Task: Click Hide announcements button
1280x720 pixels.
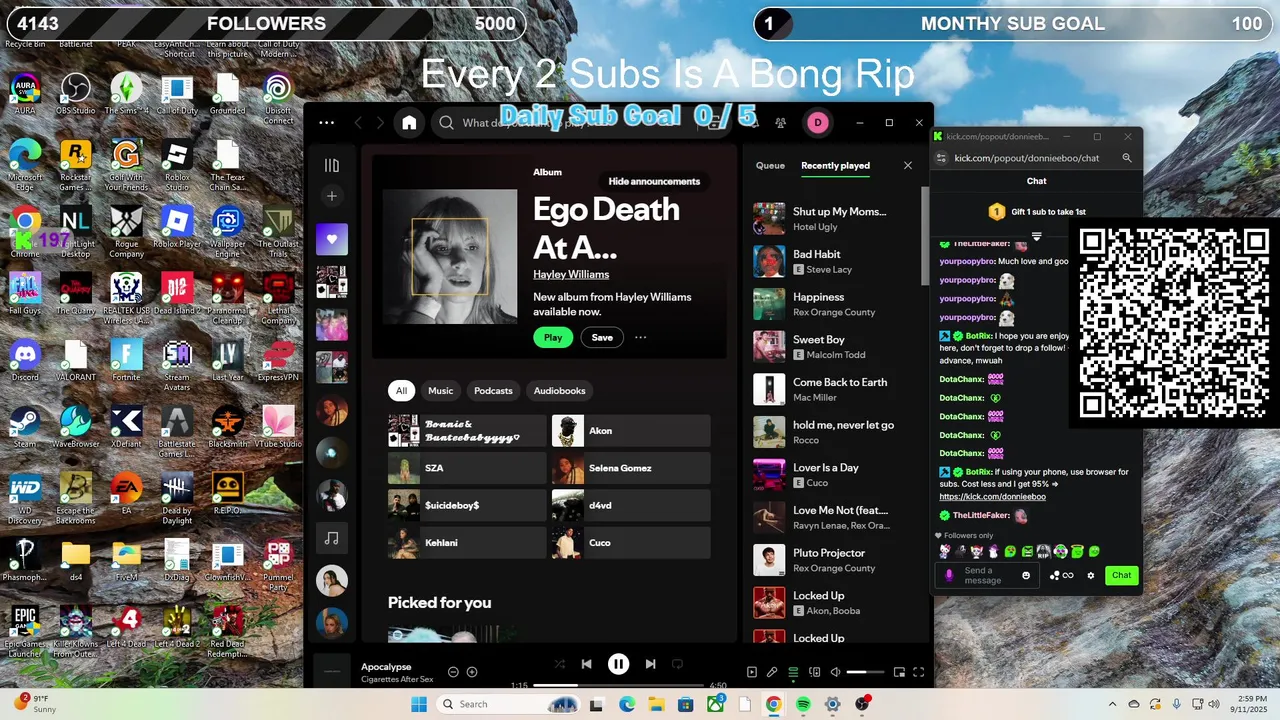Action: coord(654,181)
